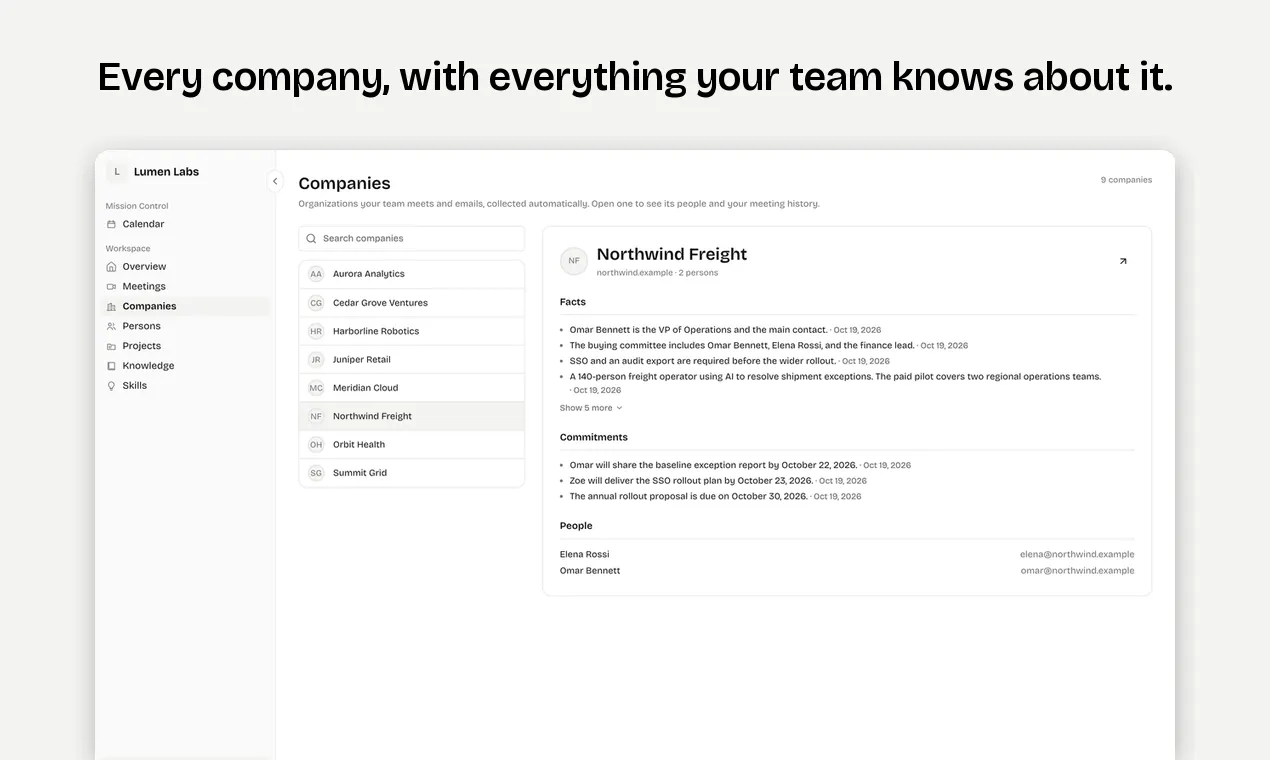Viewport: 1270px width, 760px height.
Task: Click the Projects folder icon
Action: point(111,346)
